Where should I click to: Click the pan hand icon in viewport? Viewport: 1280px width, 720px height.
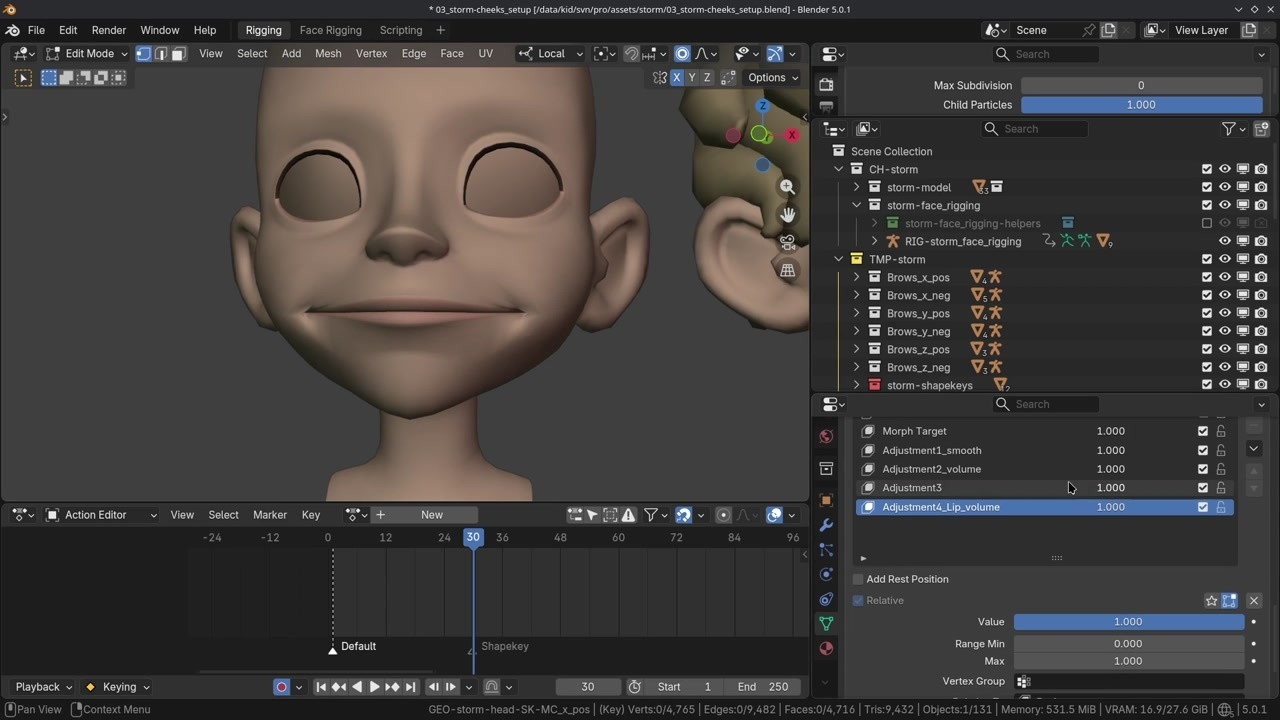[788, 215]
